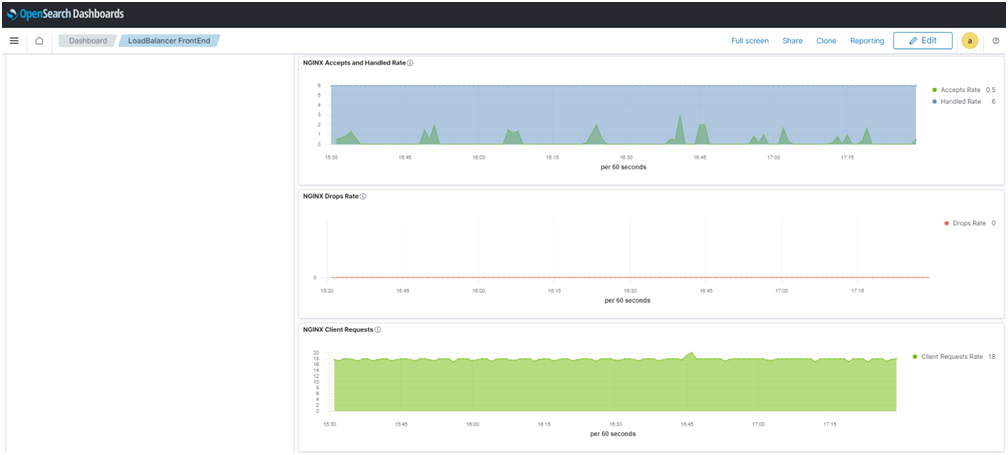The height and width of the screenshot is (455, 1008).
Task: Click the Edit button
Action: pos(922,40)
